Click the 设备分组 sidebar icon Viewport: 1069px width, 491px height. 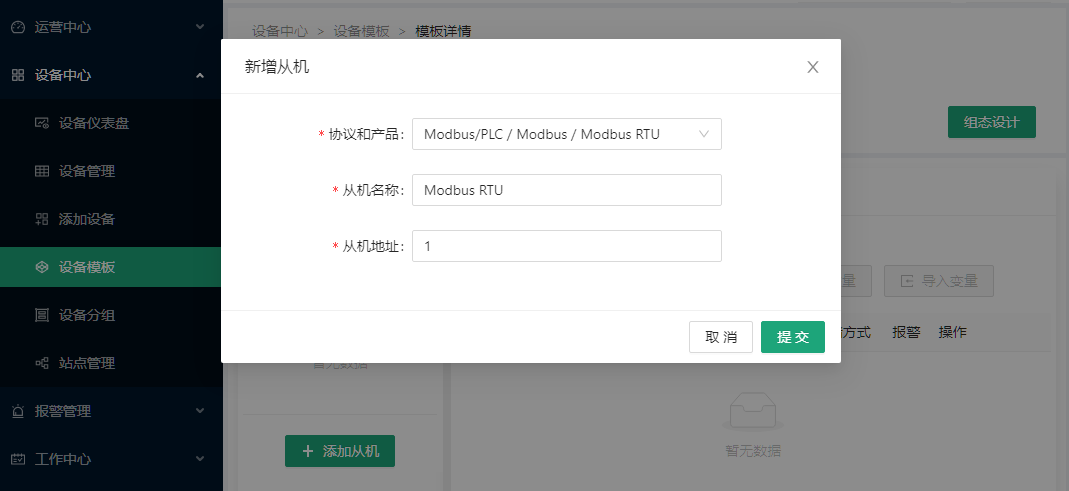click(42, 315)
